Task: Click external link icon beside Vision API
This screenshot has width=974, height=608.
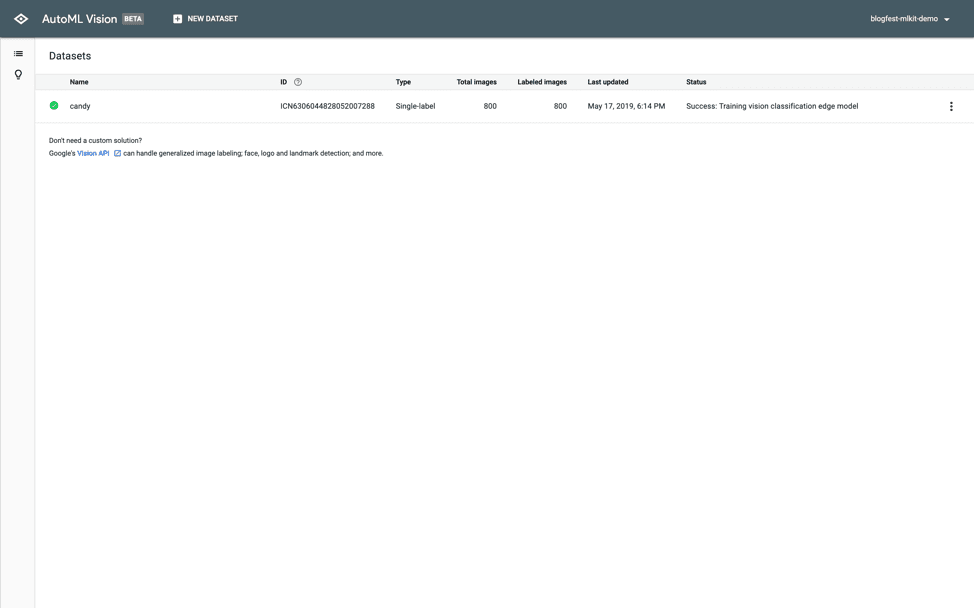Action: (x=117, y=153)
